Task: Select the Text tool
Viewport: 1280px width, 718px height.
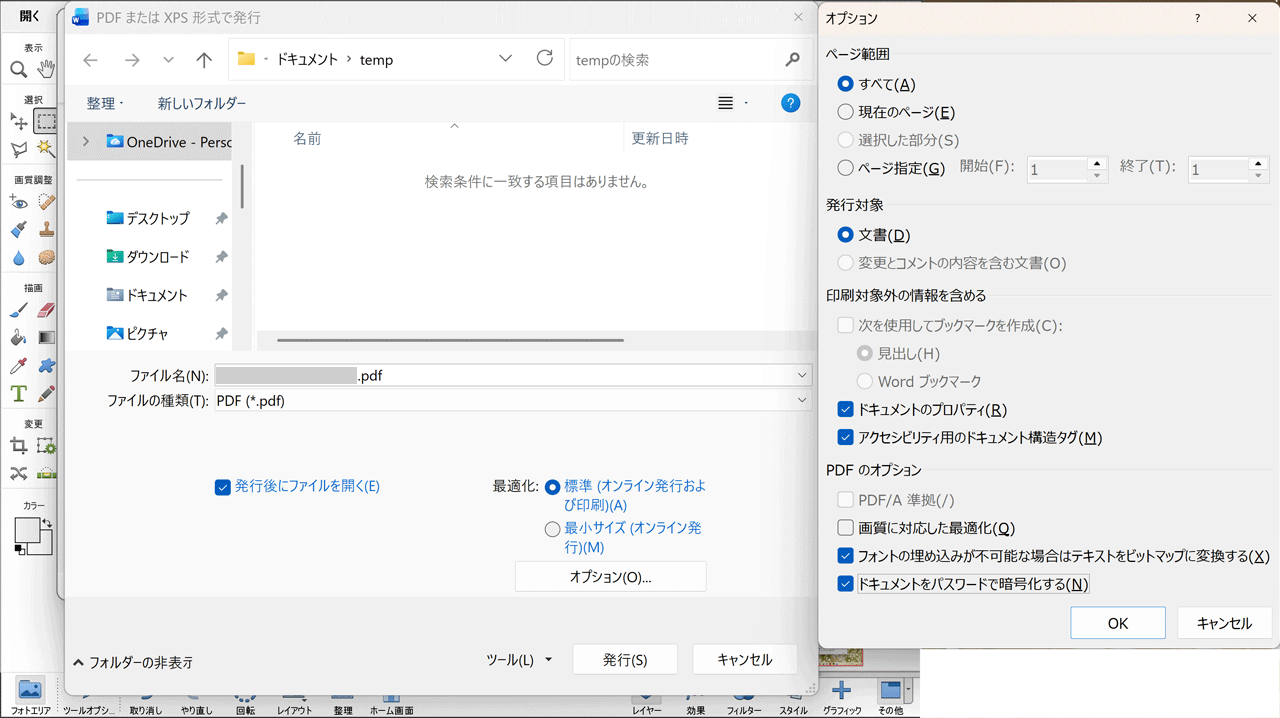Action: tap(18, 394)
